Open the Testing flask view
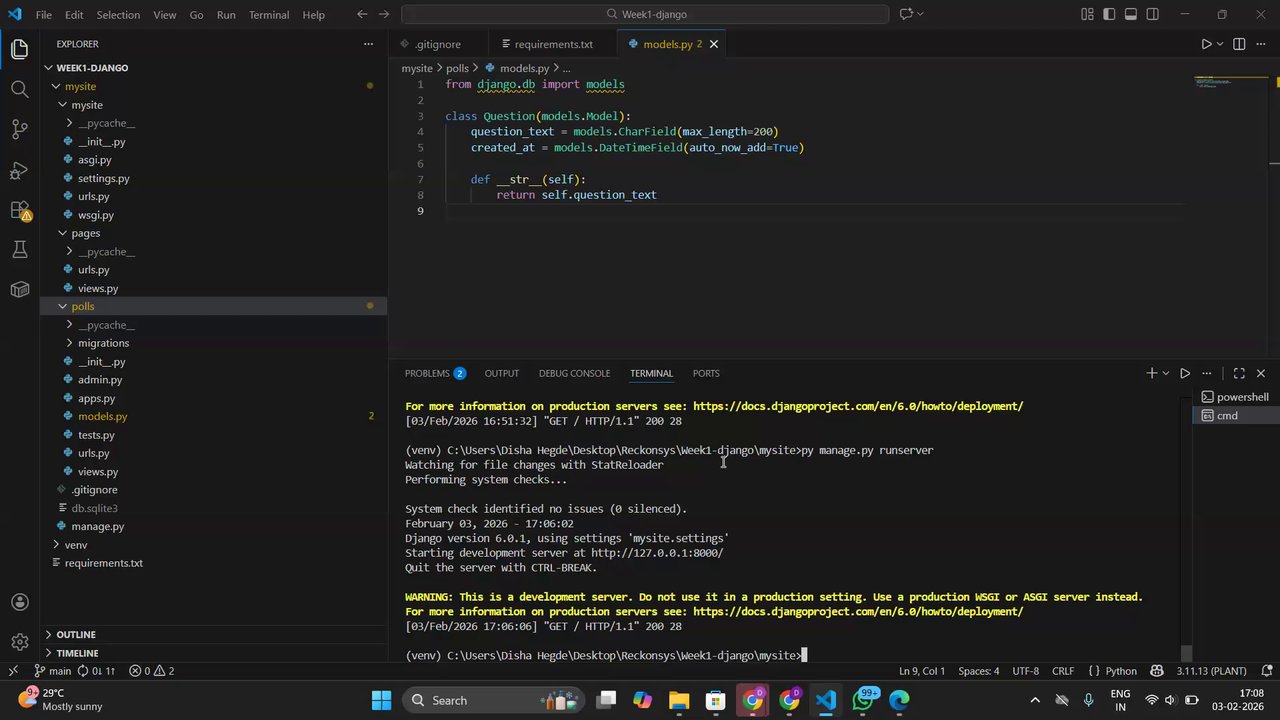The width and height of the screenshot is (1280, 720). coord(19,250)
